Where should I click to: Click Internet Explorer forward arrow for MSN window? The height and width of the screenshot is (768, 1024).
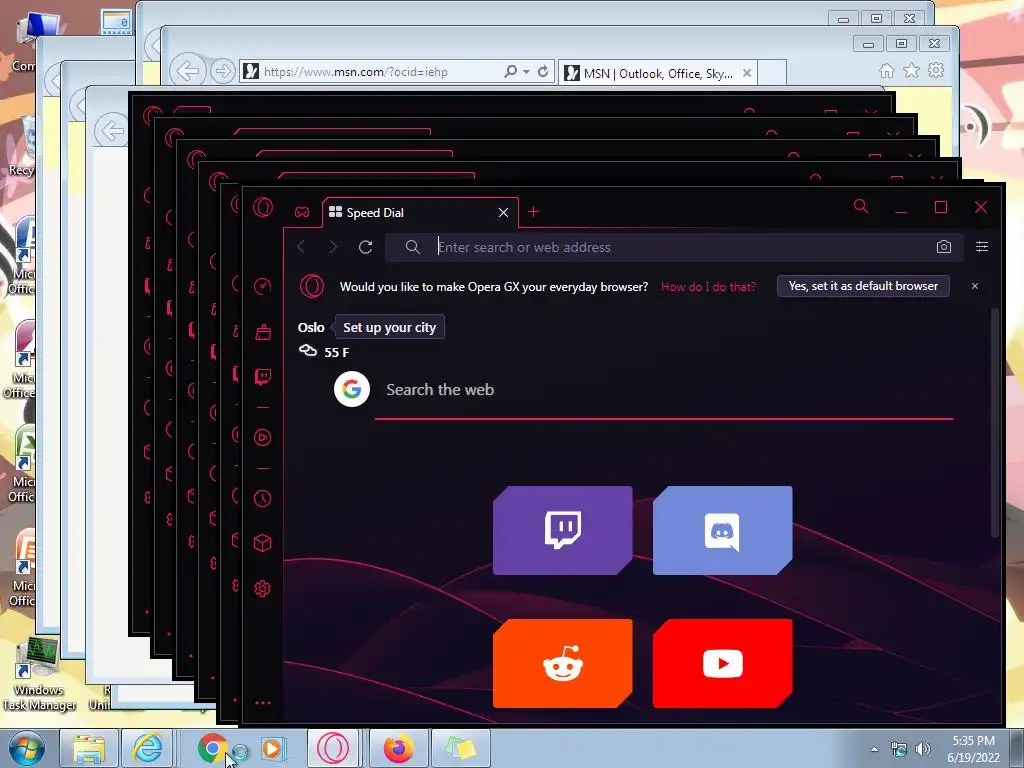(x=223, y=71)
